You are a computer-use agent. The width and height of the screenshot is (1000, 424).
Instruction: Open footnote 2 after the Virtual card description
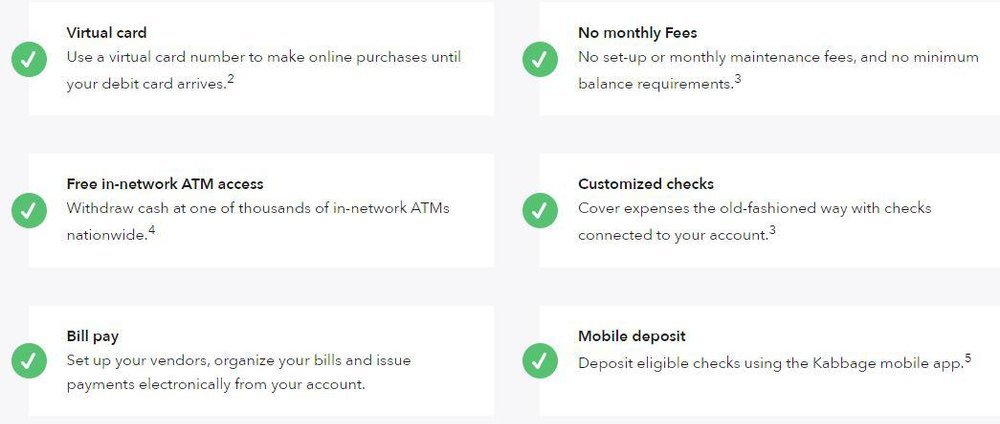tap(230, 79)
